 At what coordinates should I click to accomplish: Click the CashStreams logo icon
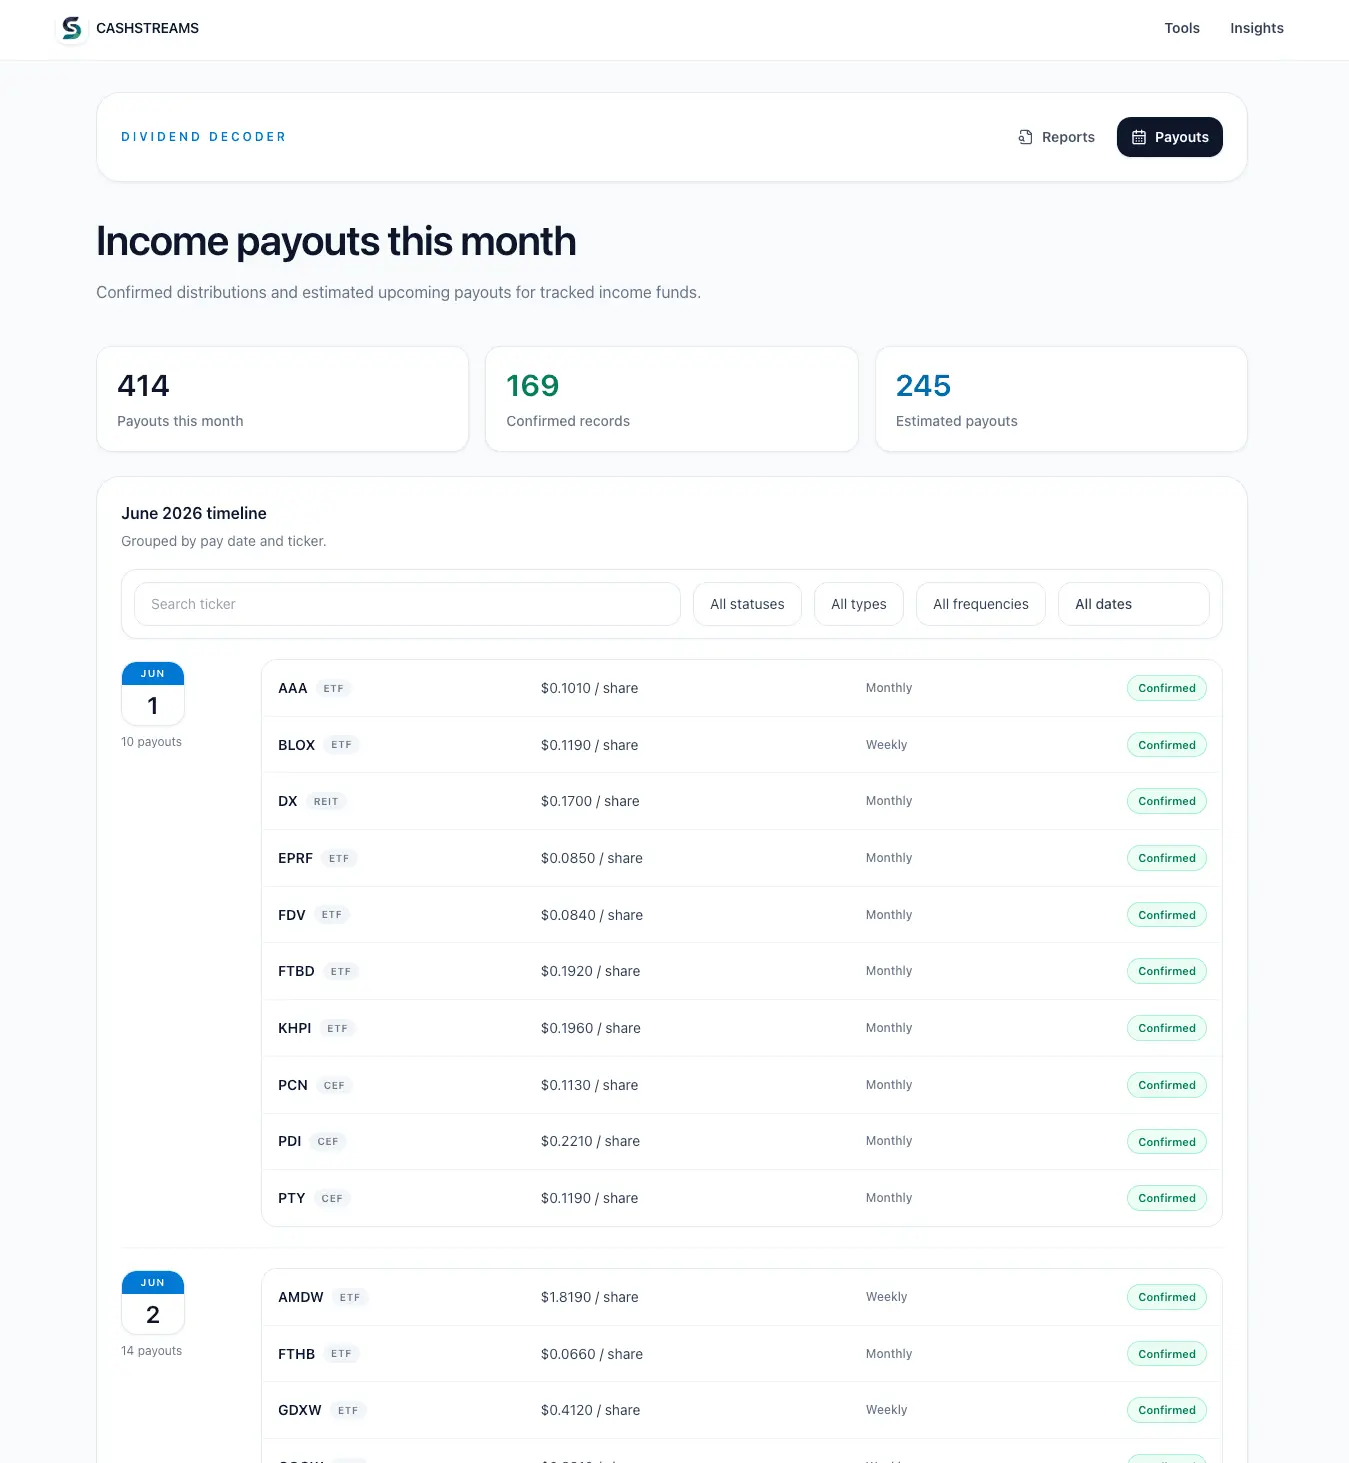pyautogui.click(x=71, y=28)
